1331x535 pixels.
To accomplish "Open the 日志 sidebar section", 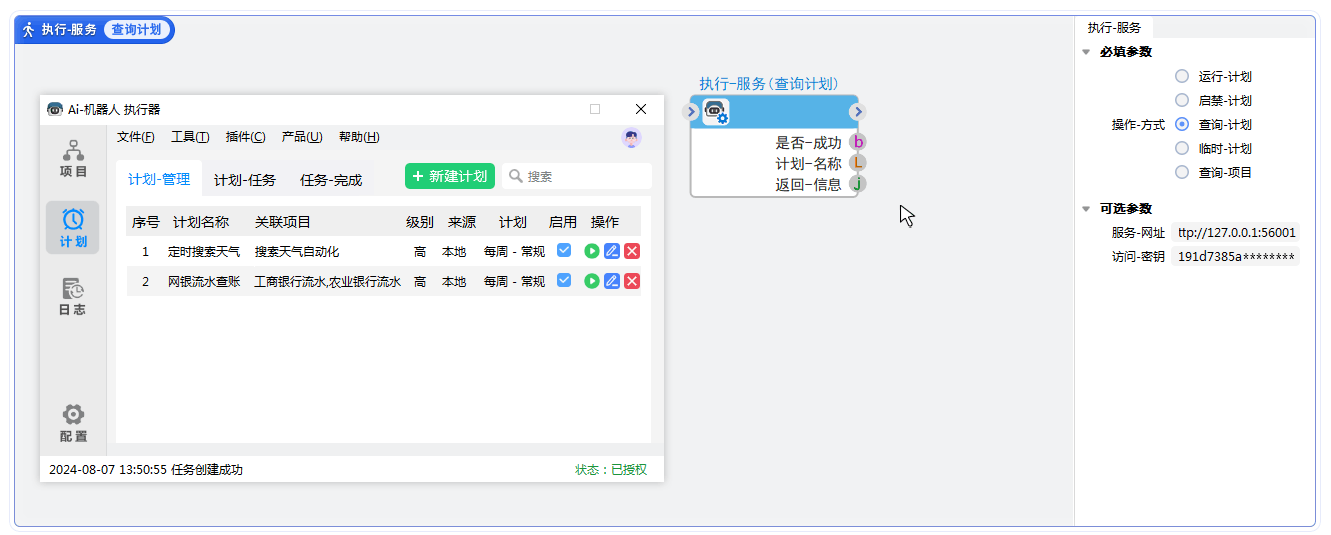I will (73, 297).
